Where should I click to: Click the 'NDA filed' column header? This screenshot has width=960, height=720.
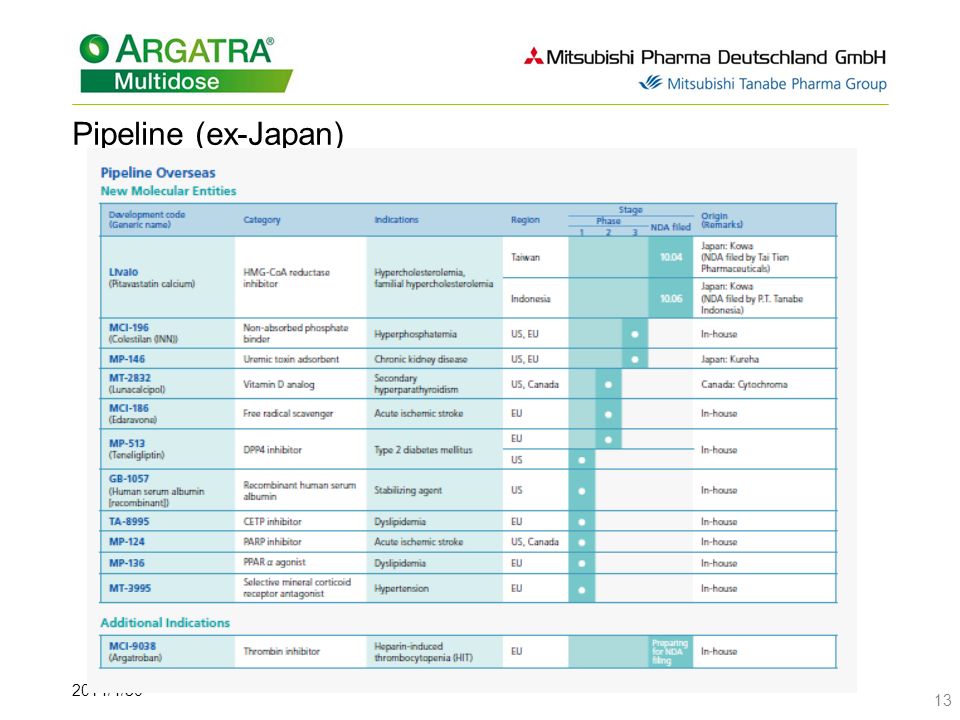pyautogui.click(x=670, y=227)
